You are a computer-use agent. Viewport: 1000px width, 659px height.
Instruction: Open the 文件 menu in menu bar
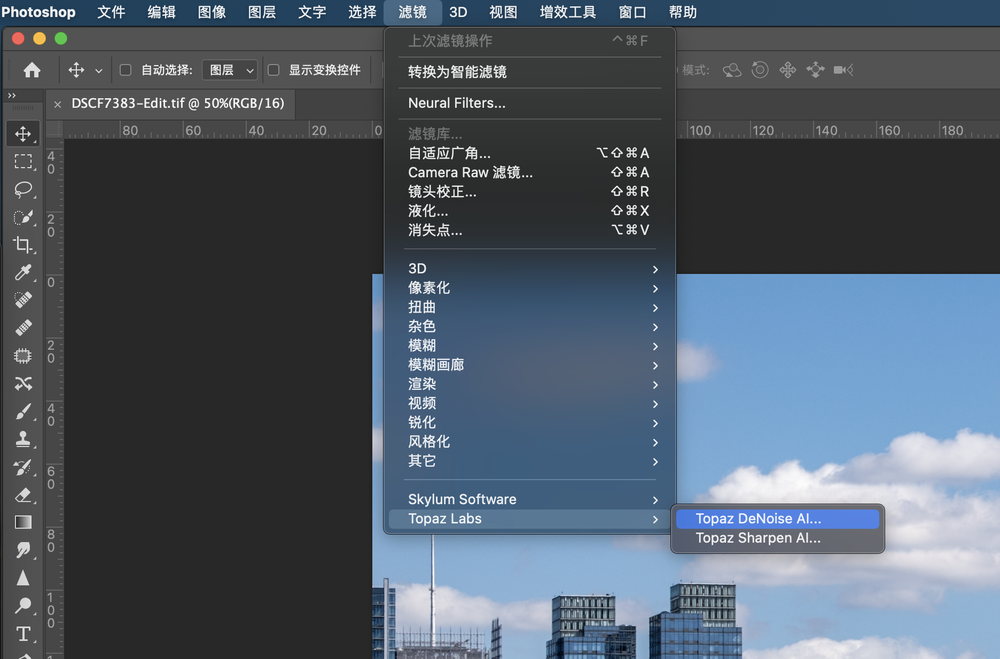pos(111,12)
